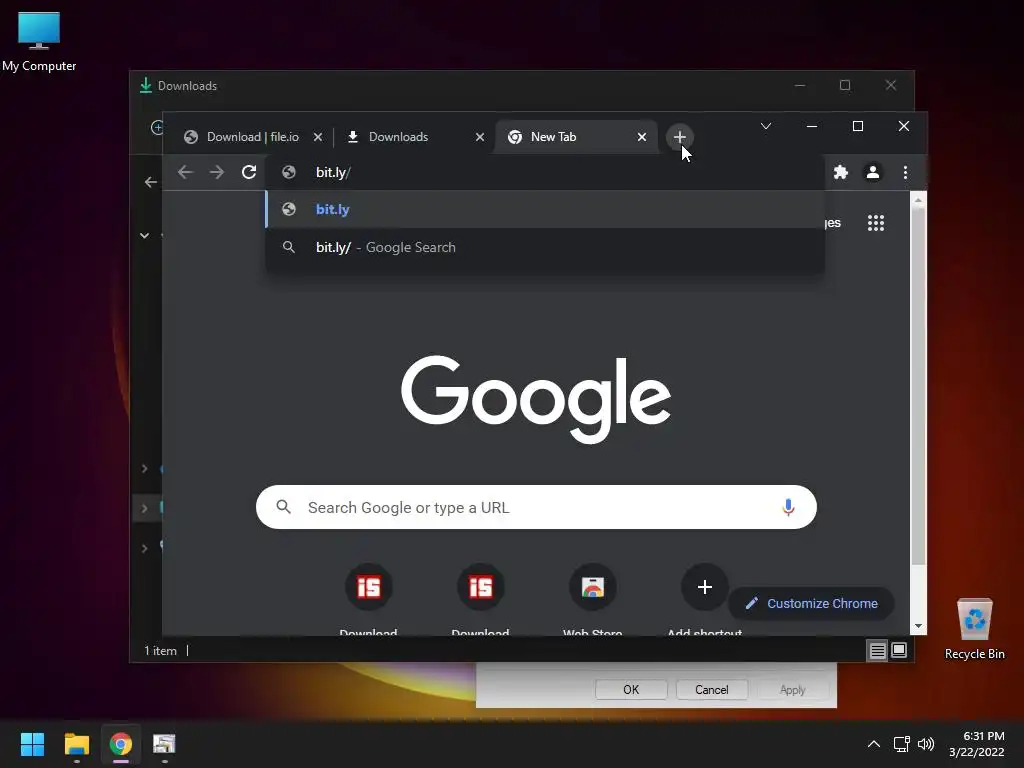
Task: Expand first collapsed Explorer tree node
Action: click(x=144, y=469)
